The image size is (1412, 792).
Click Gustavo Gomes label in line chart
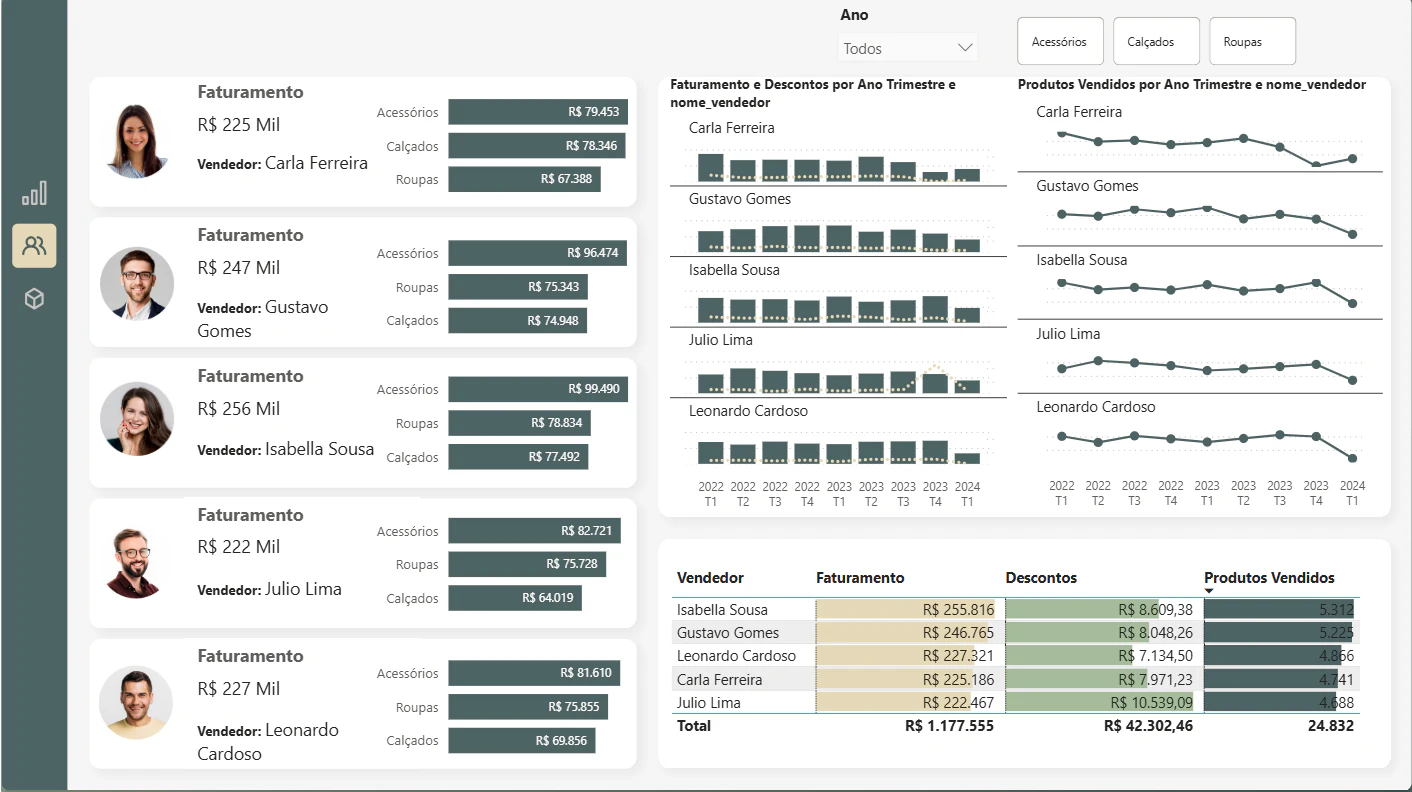[x=1087, y=186]
